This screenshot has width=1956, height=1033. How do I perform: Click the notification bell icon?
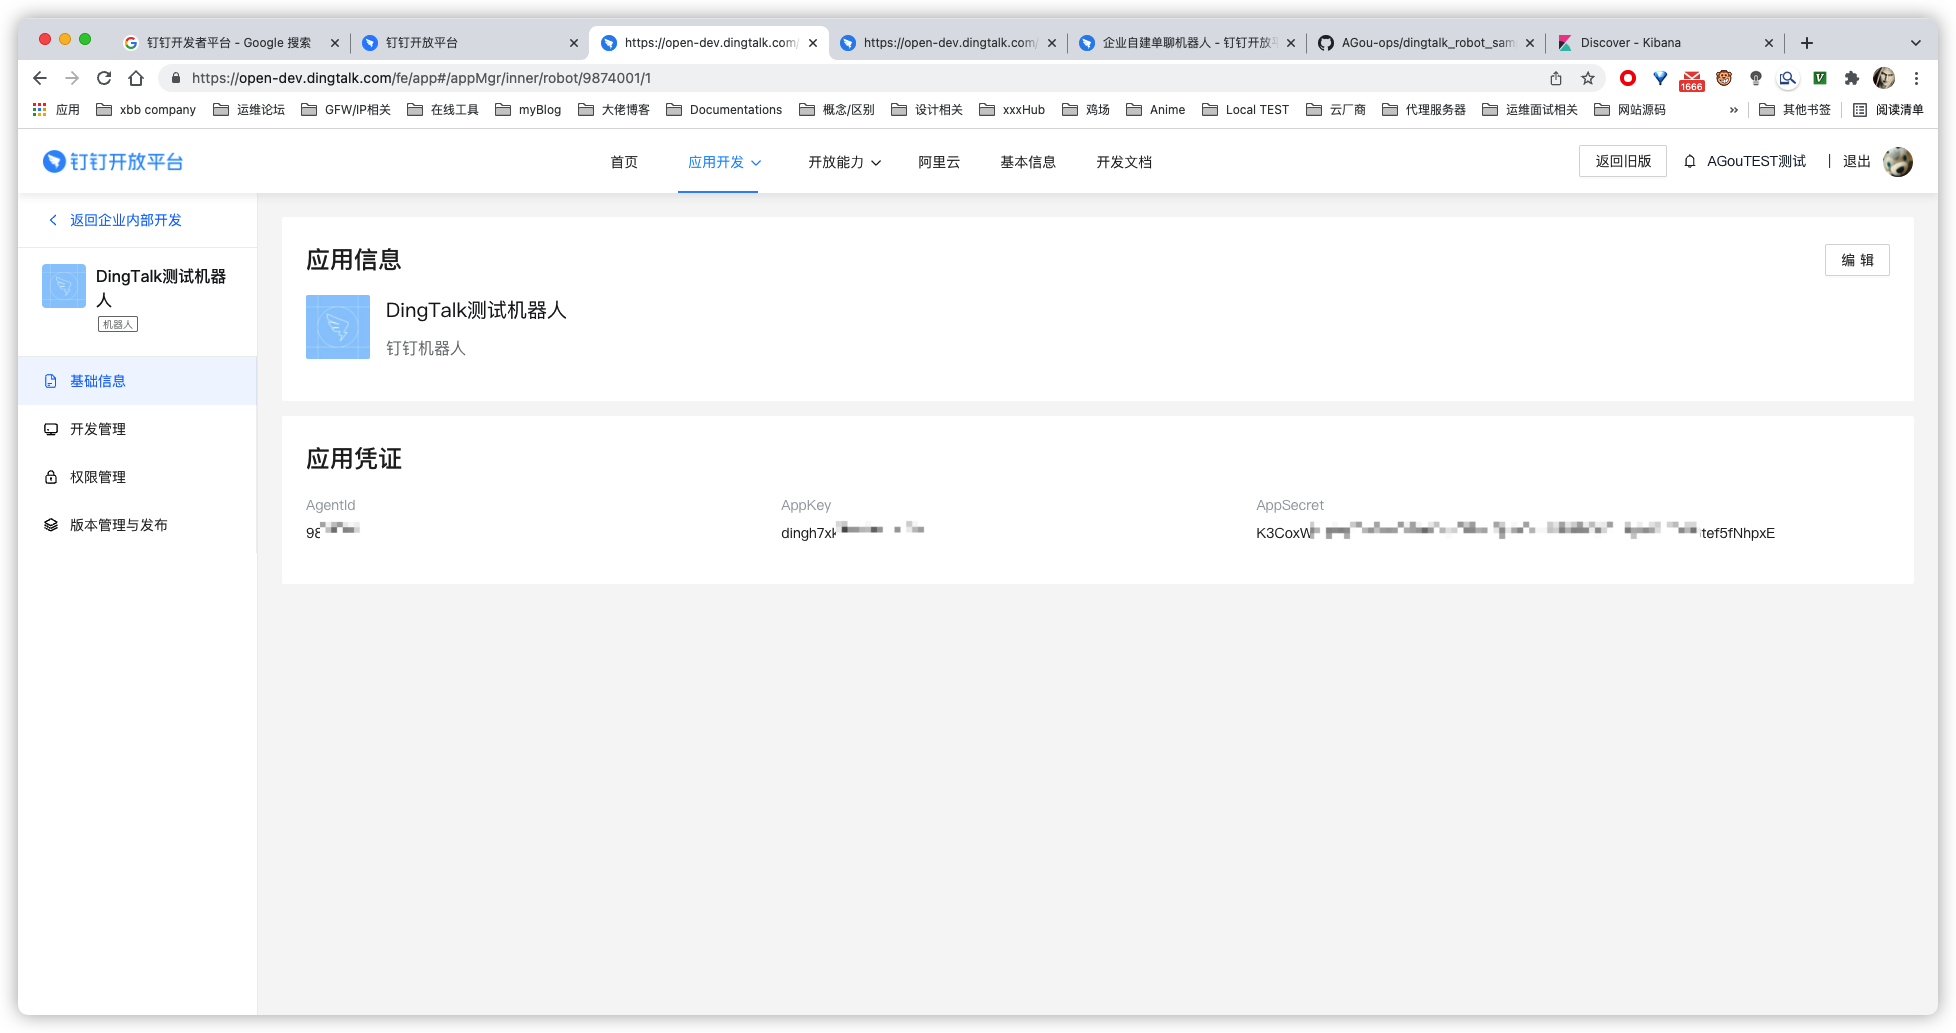pos(1690,161)
